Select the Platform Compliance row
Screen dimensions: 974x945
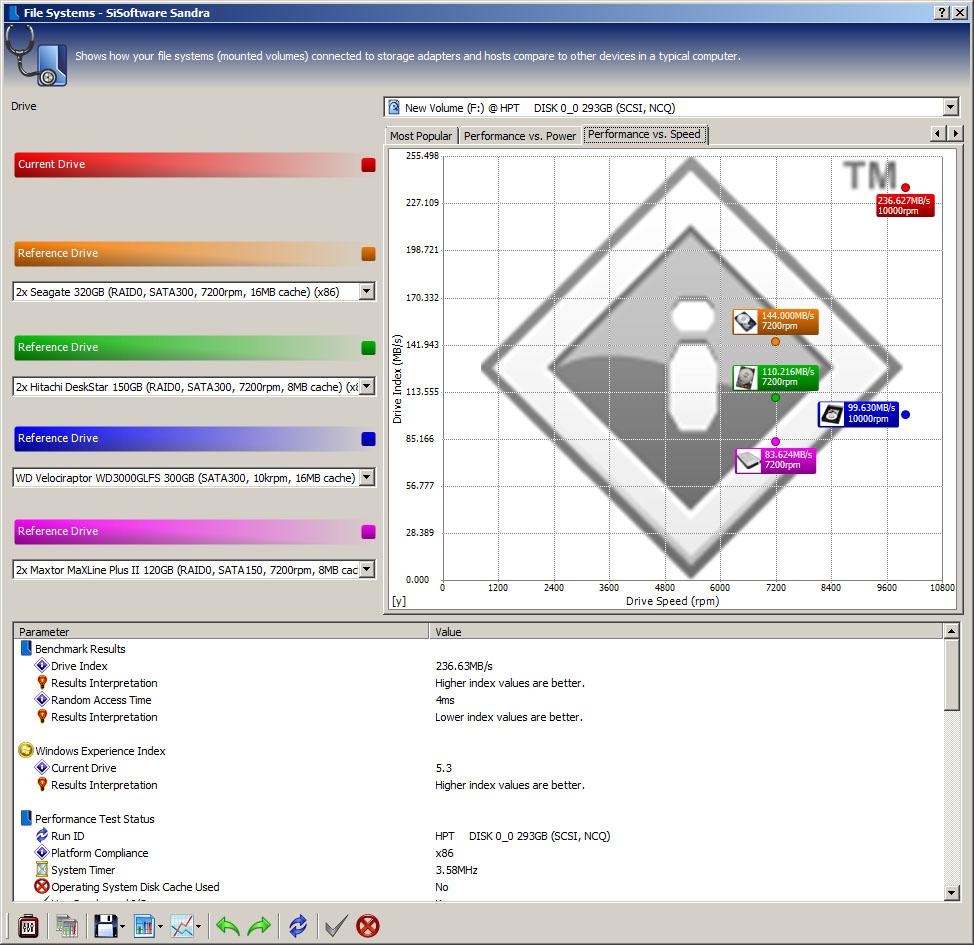478,852
